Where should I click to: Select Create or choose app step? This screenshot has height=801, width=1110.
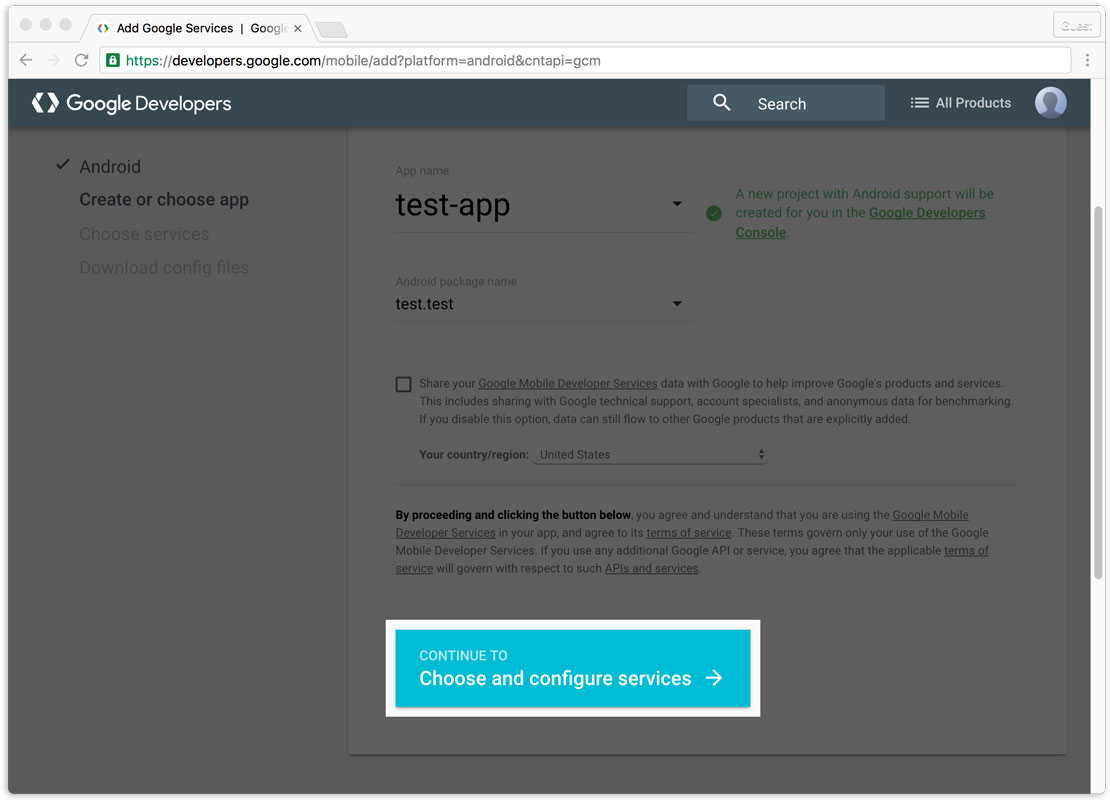[164, 200]
